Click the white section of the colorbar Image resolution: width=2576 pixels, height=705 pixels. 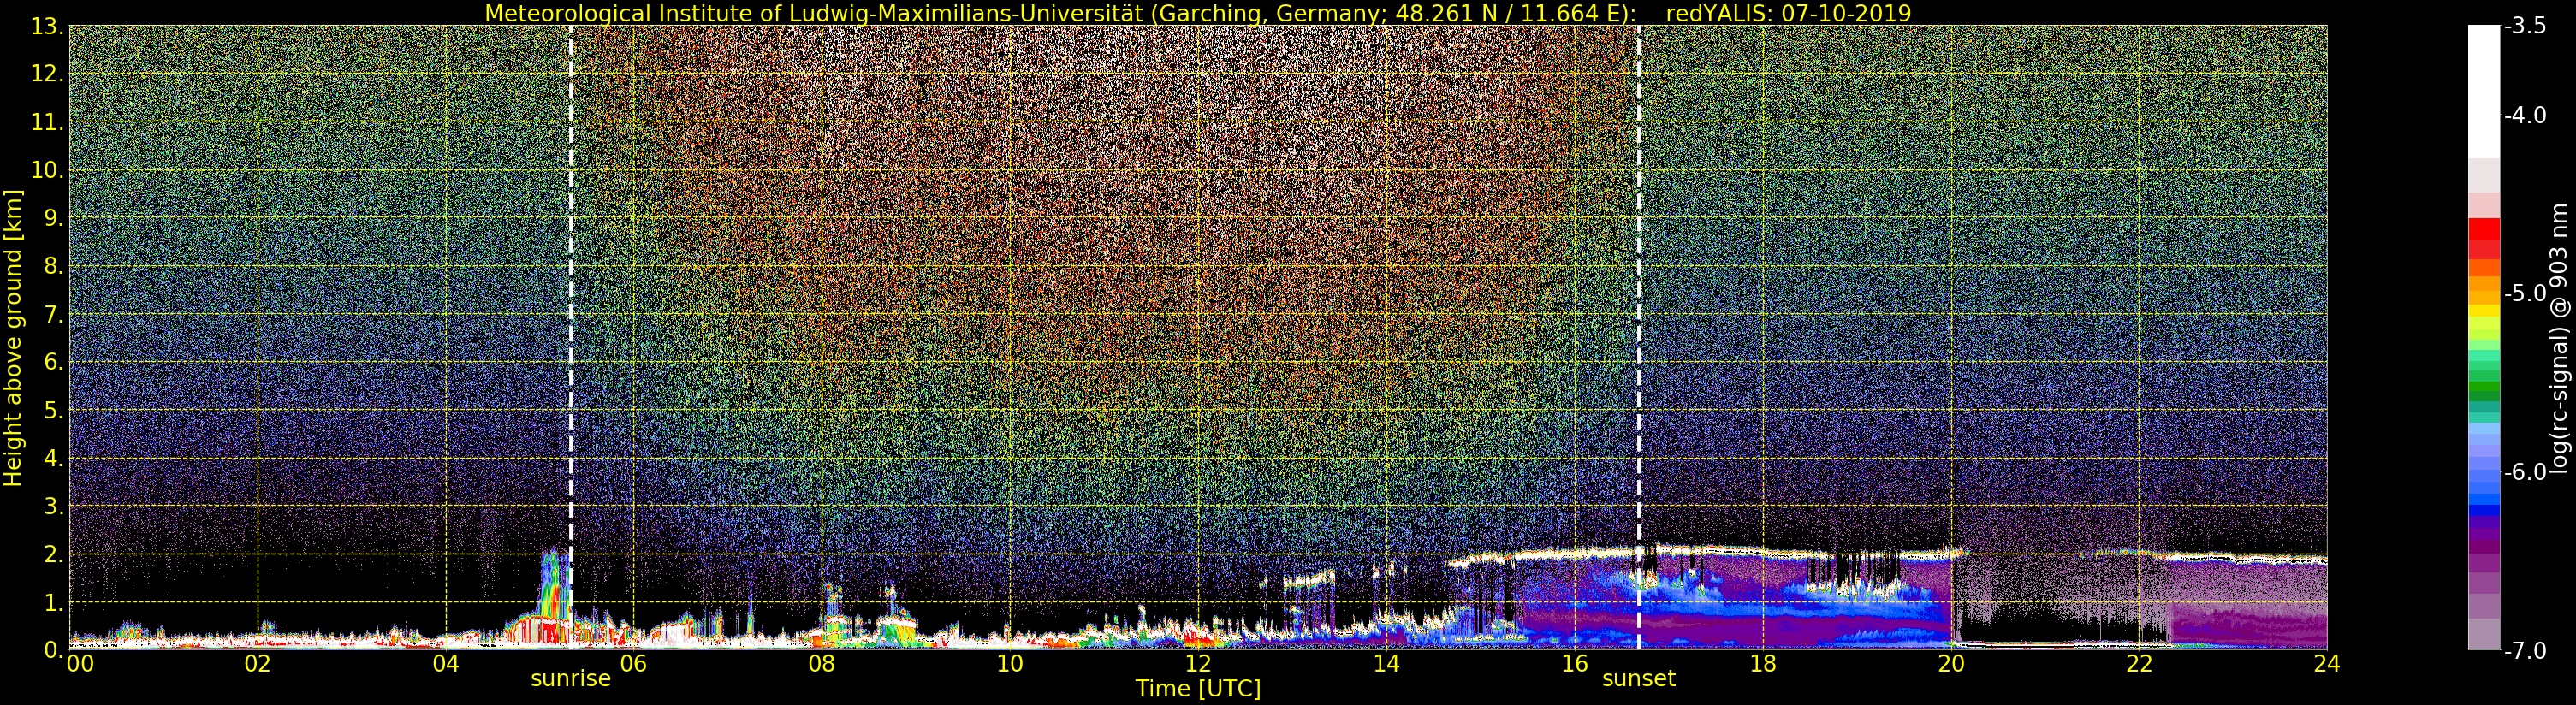click(x=2483, y=92)
